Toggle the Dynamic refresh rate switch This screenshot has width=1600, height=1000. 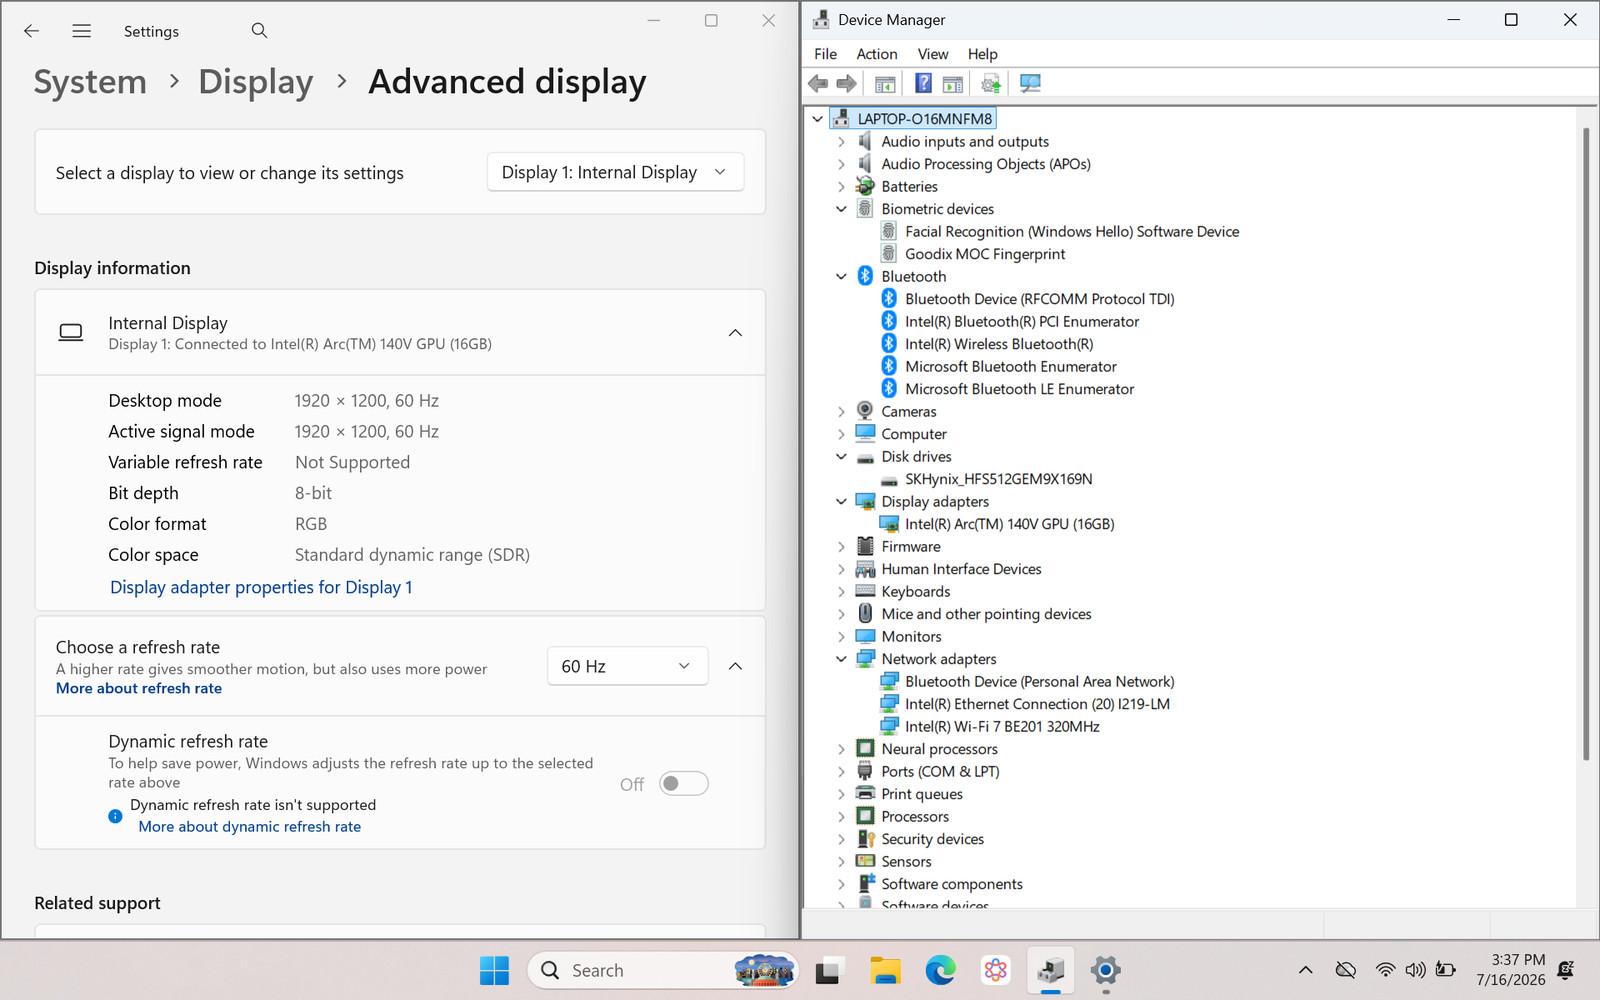tap(684, 784)
